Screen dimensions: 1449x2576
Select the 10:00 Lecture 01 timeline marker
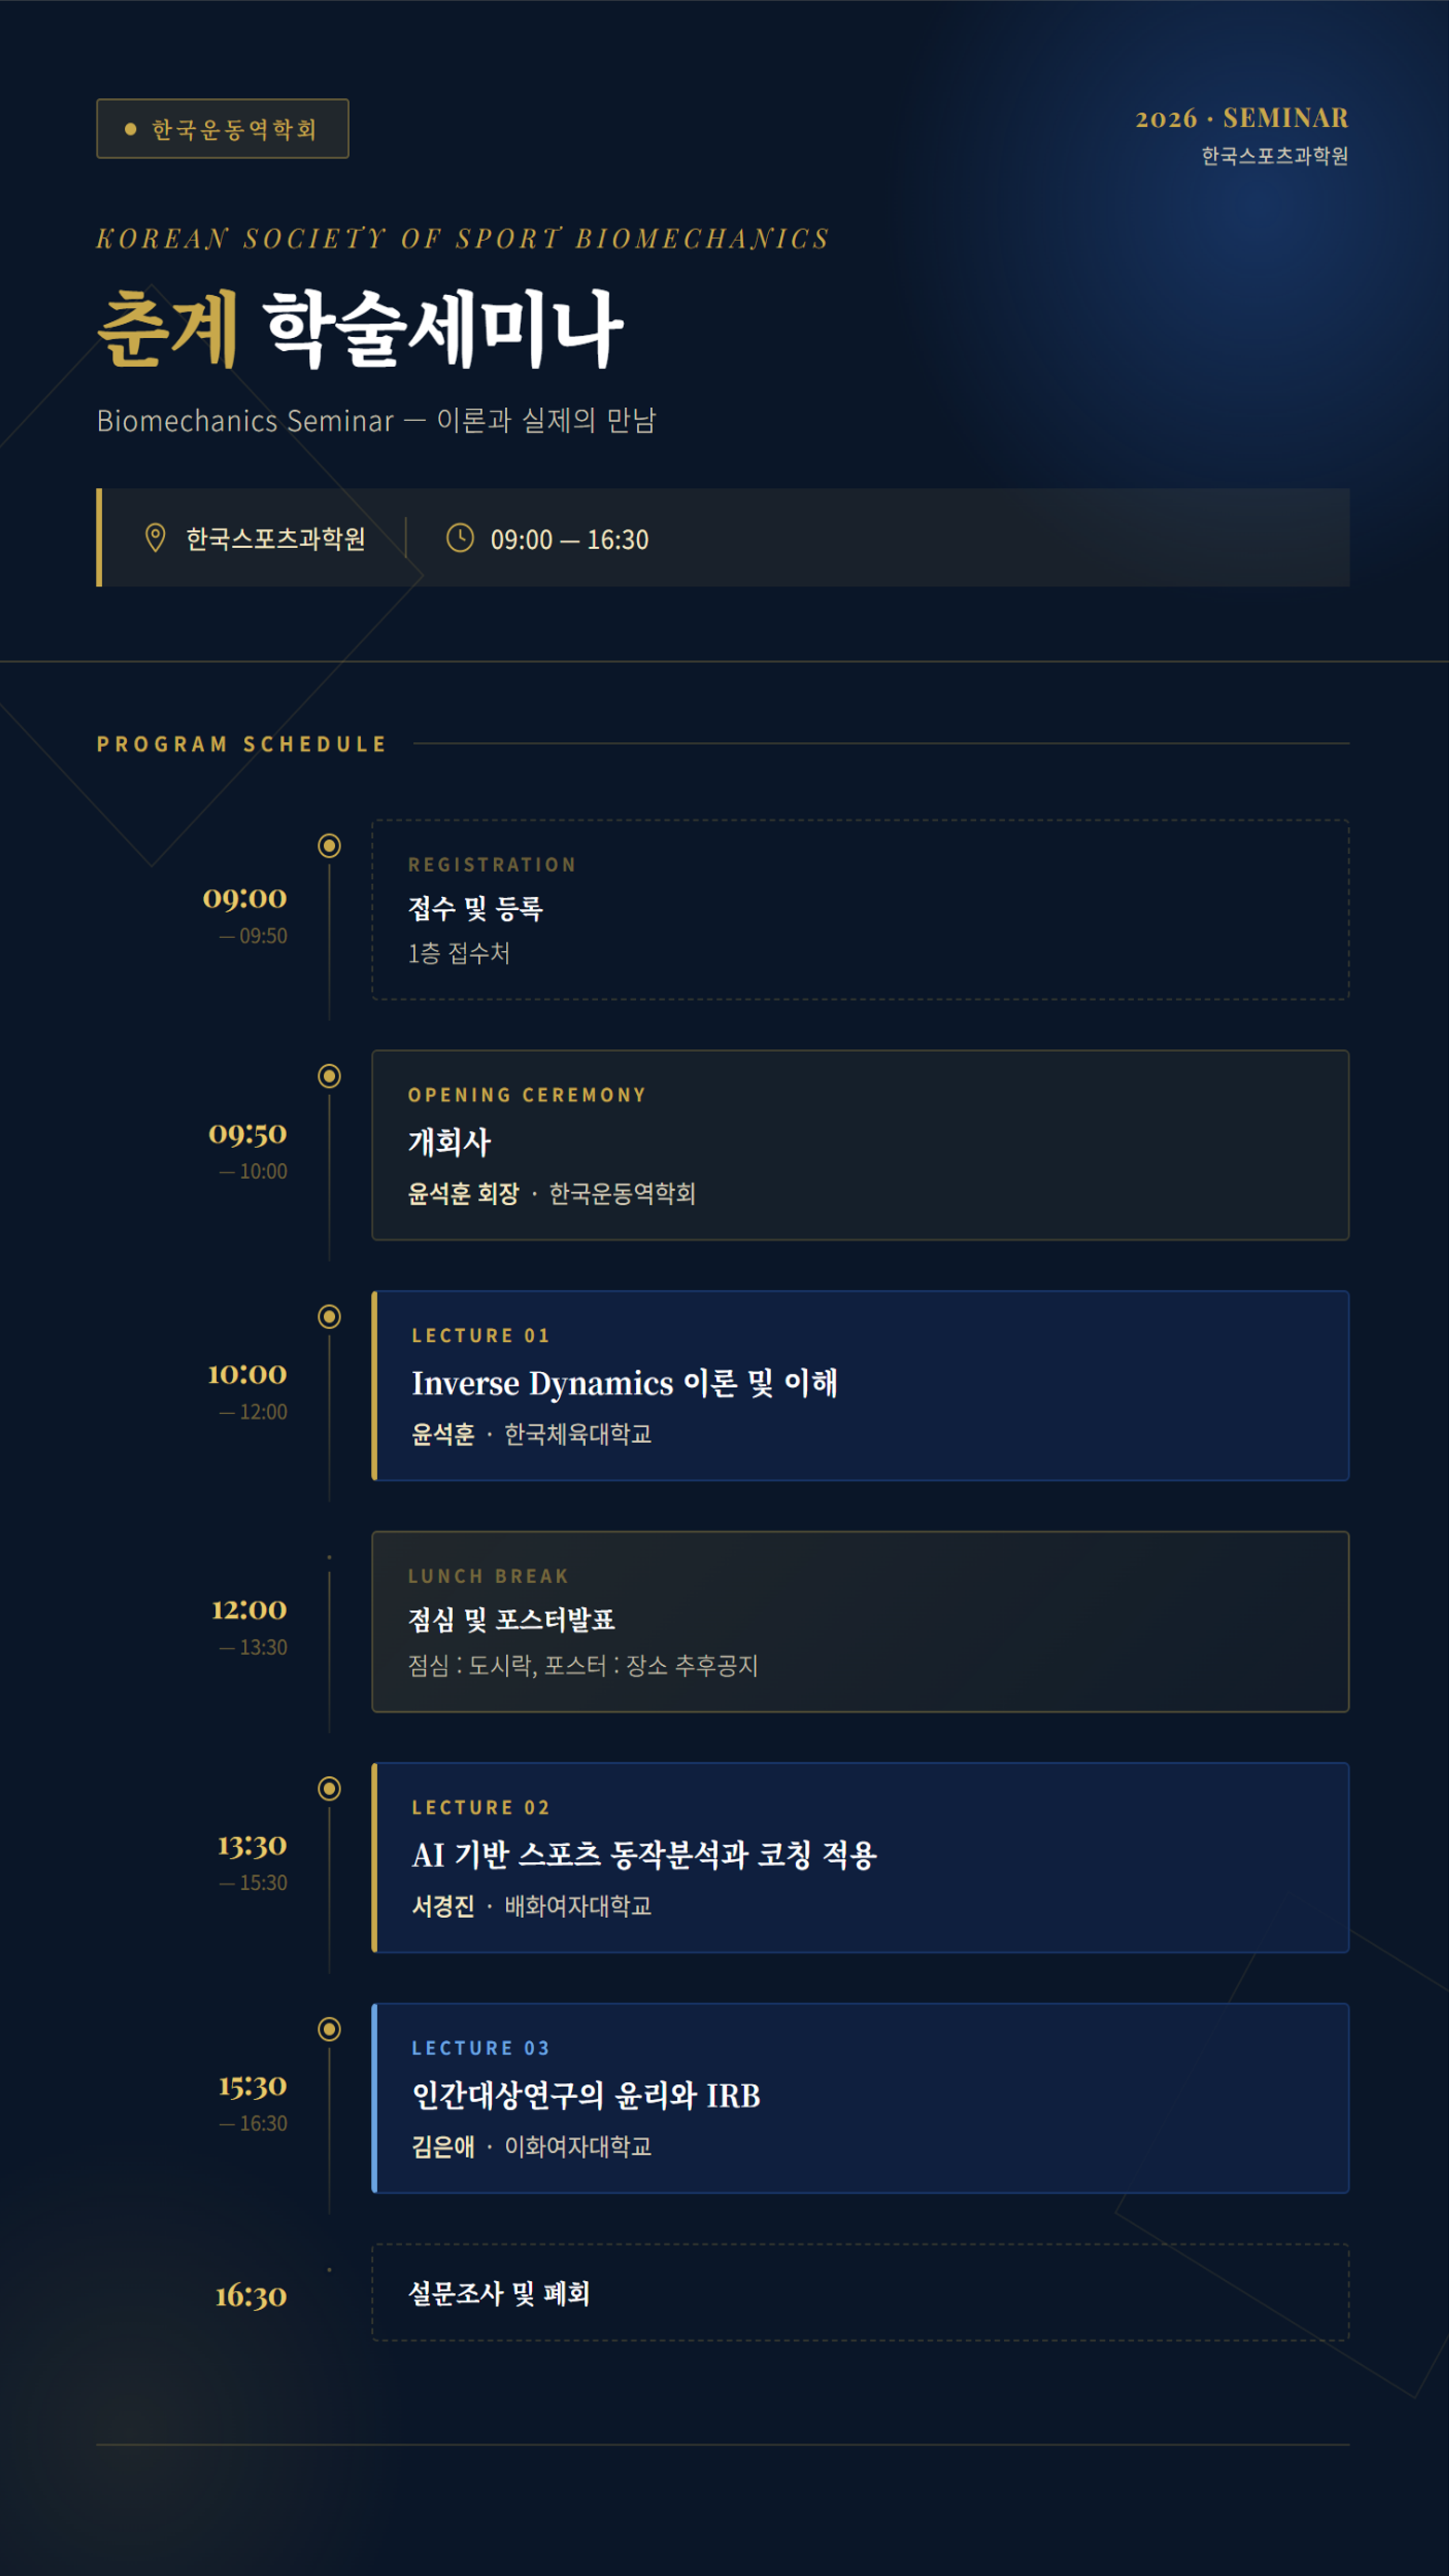tap(329, 1317)
